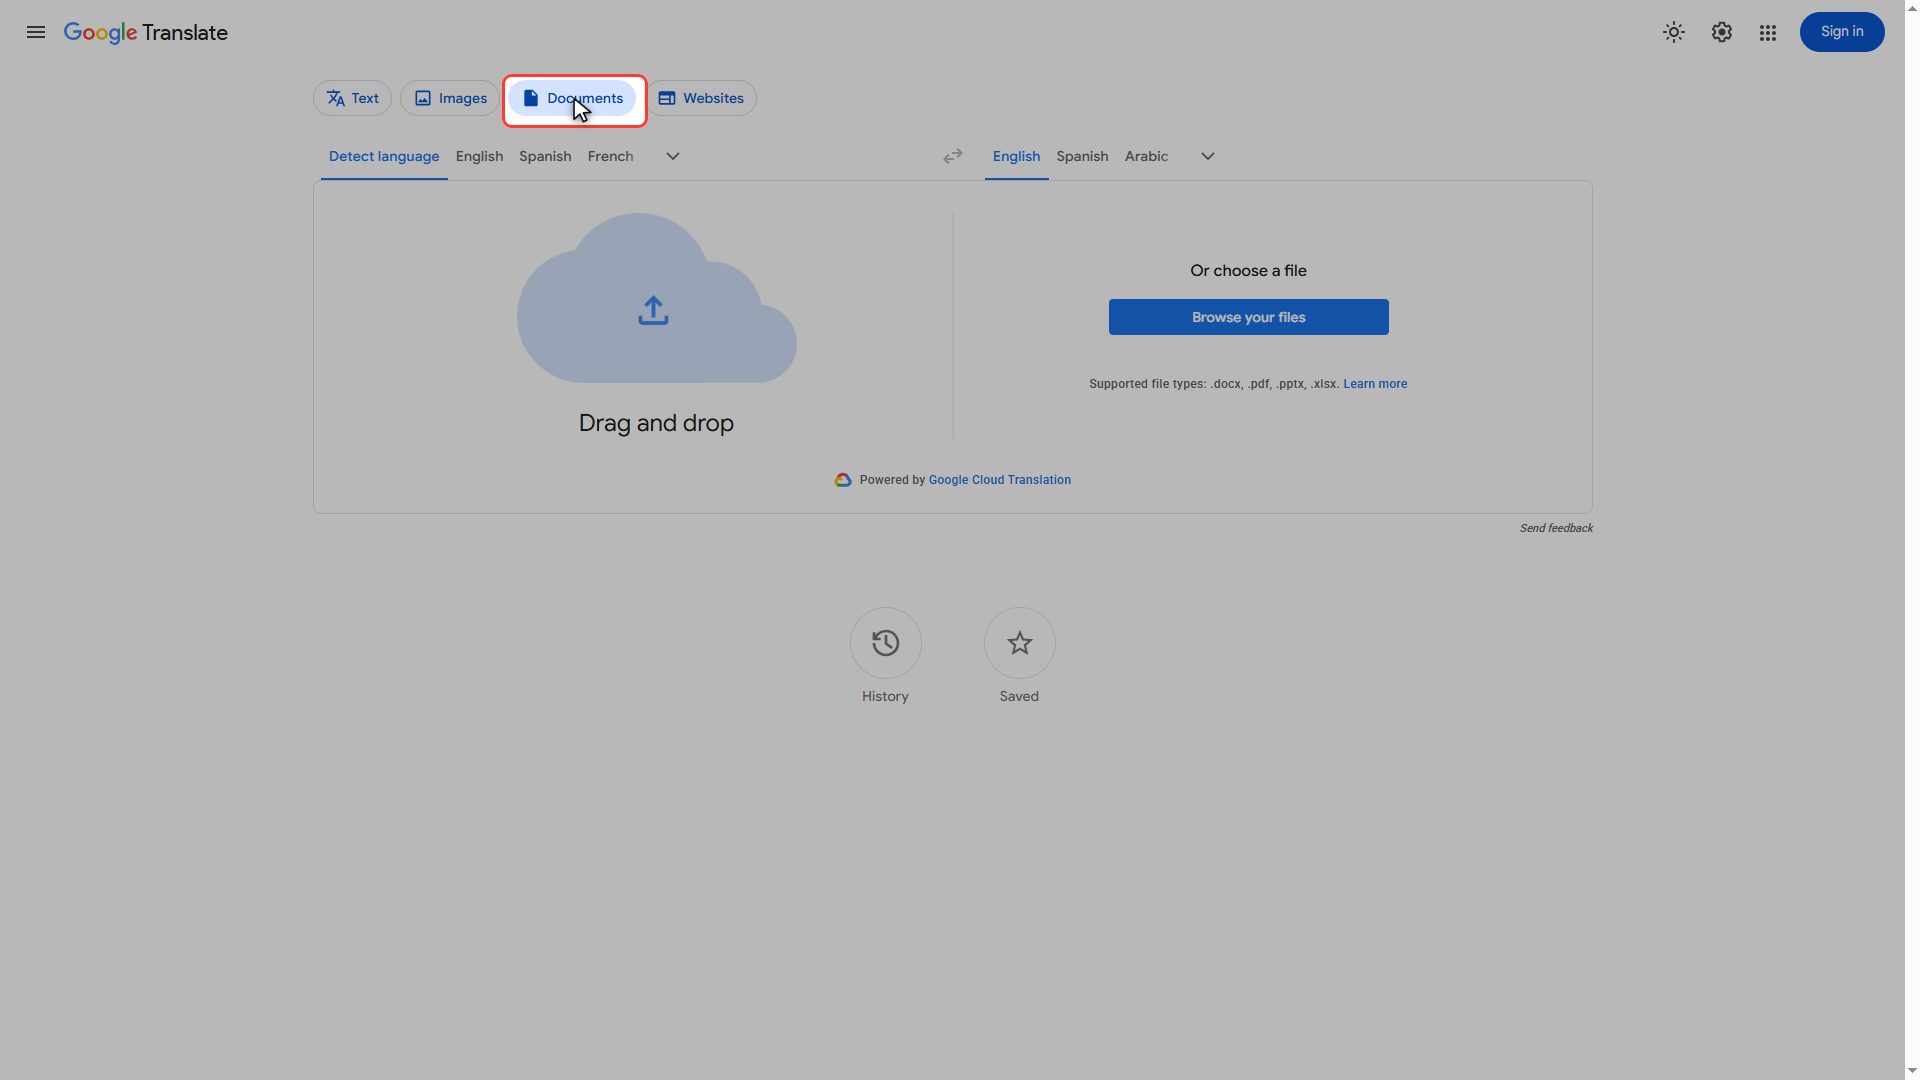Click the 'Drag and drop' text

656,423
